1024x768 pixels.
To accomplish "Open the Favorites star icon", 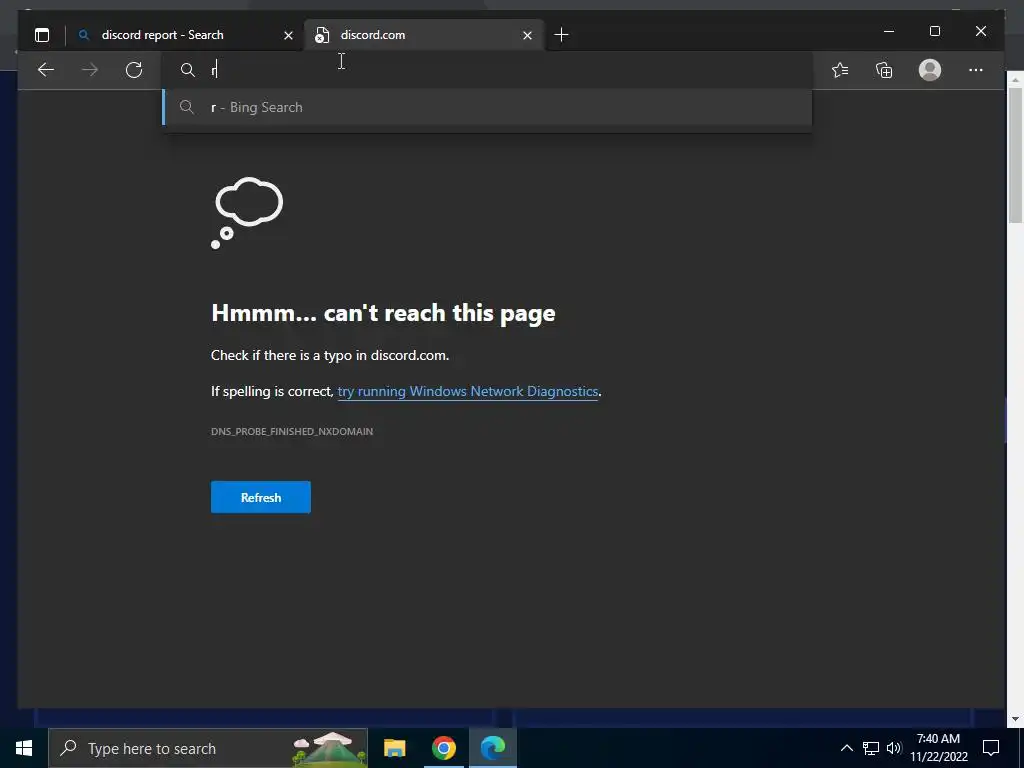I will click(840, 70).
